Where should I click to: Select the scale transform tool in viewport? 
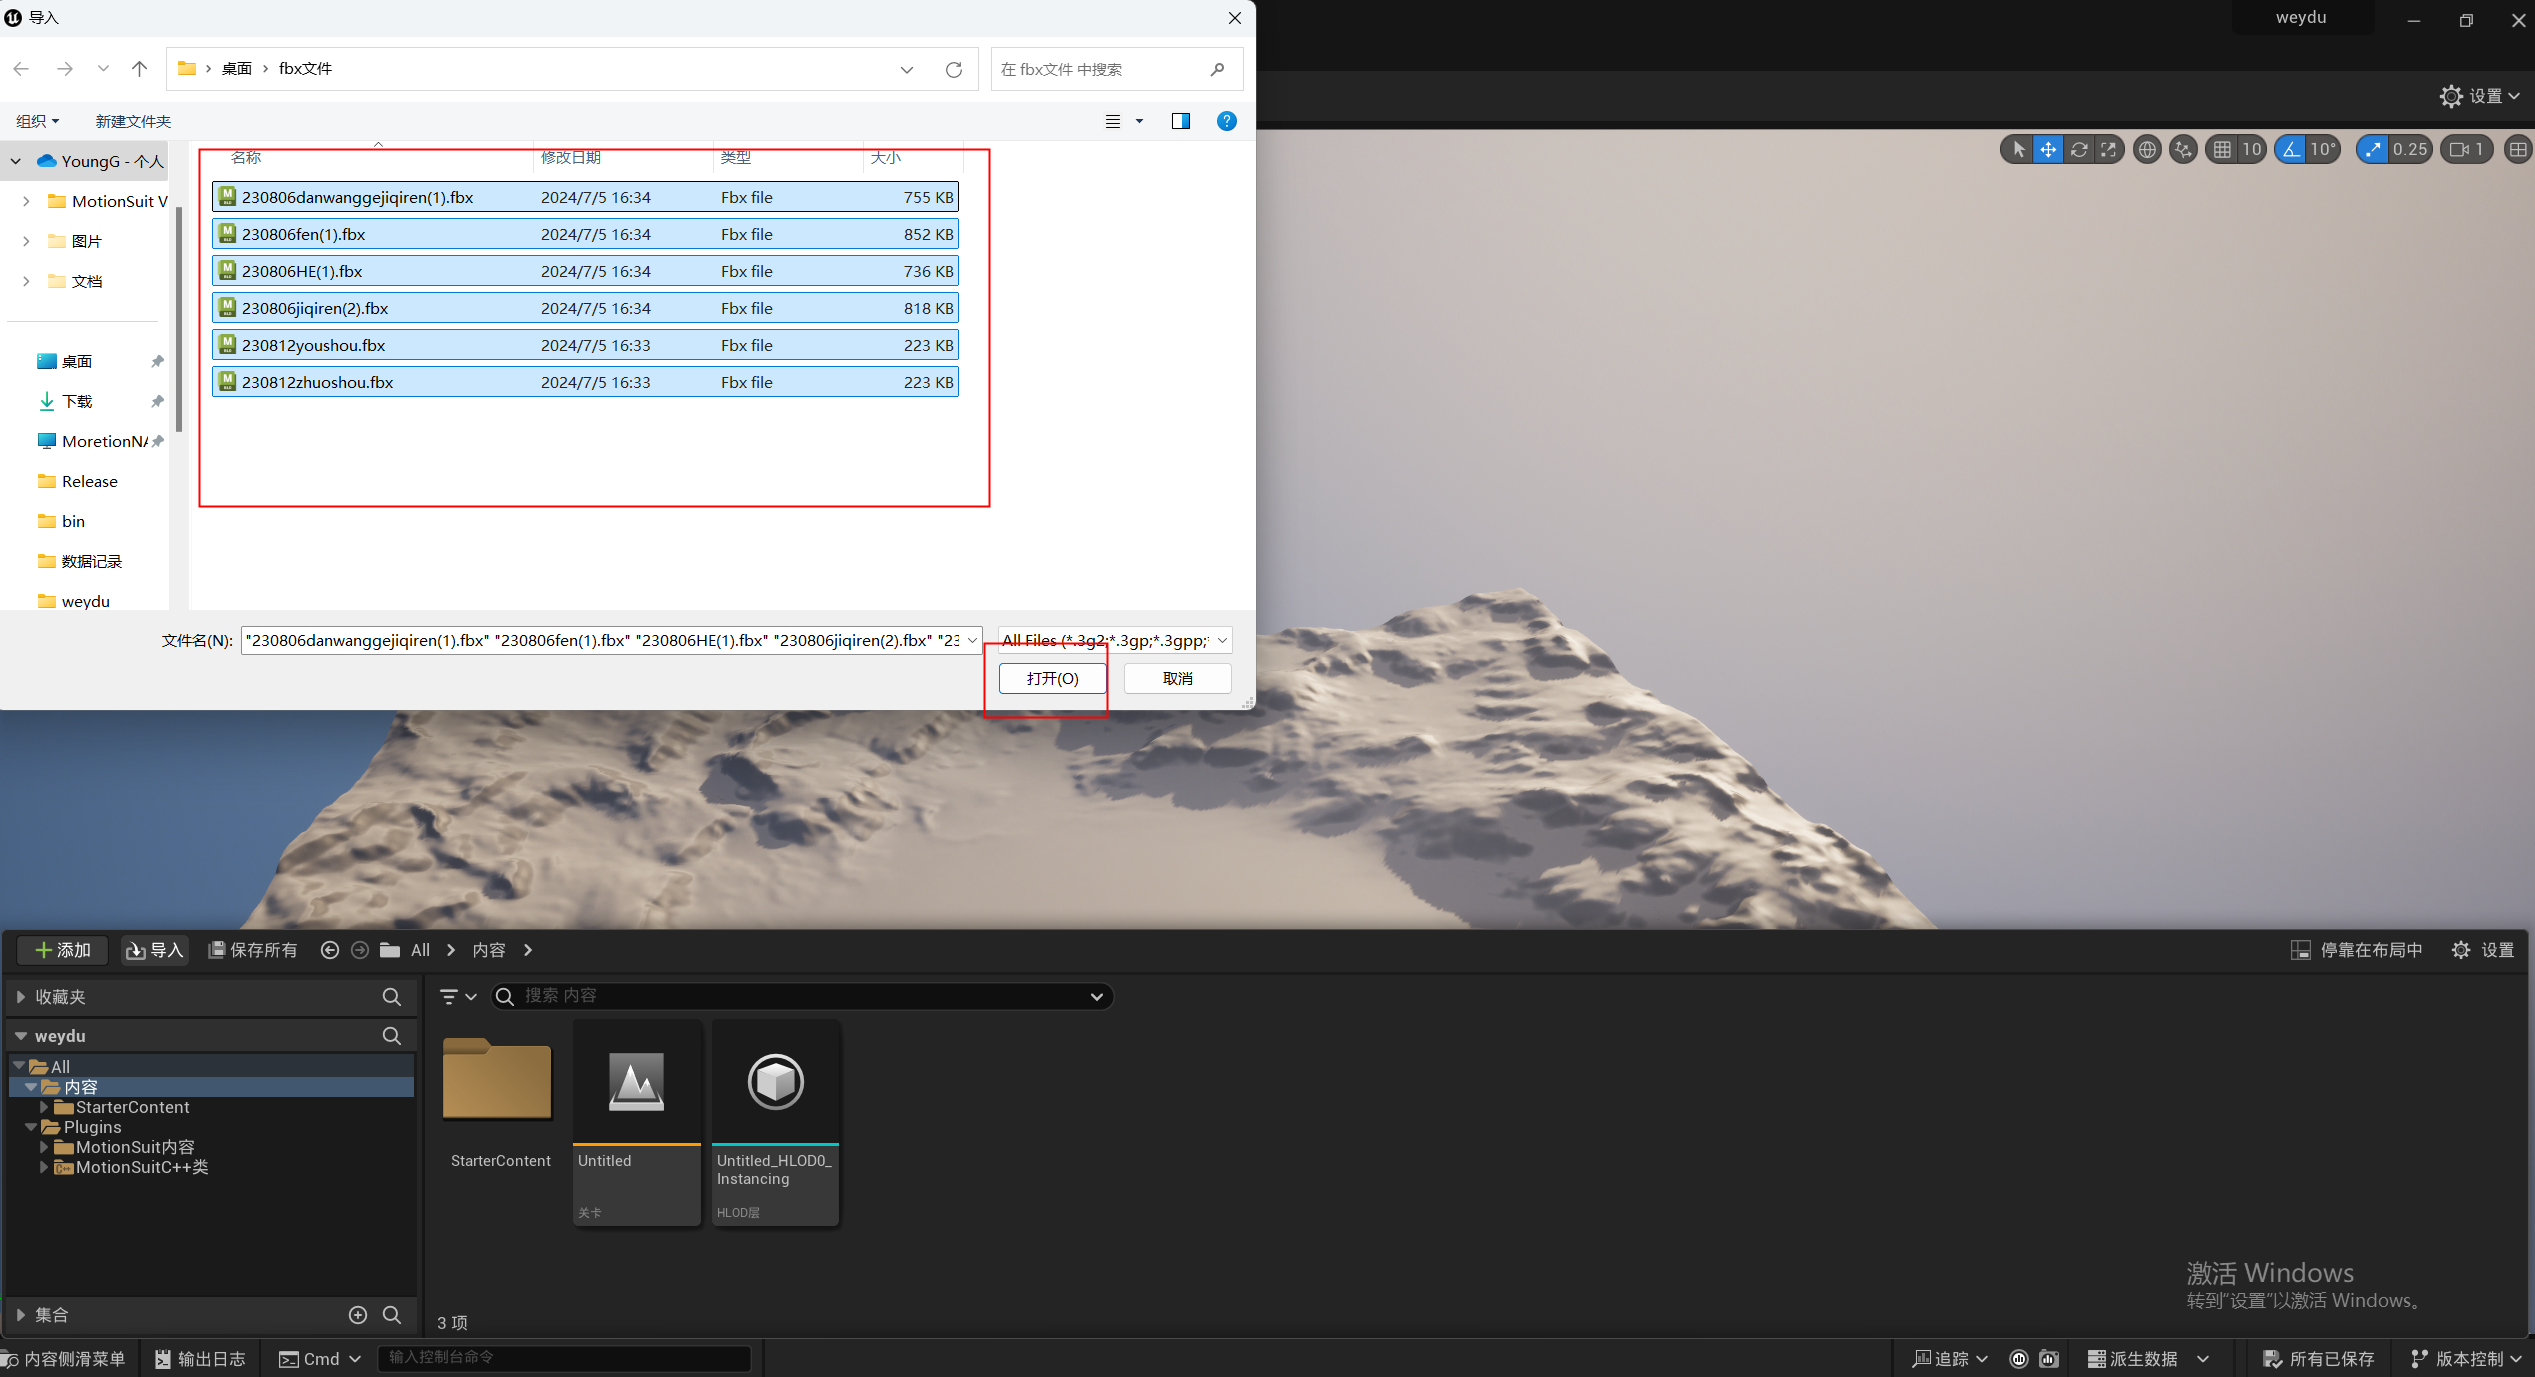click(2108, 150)
